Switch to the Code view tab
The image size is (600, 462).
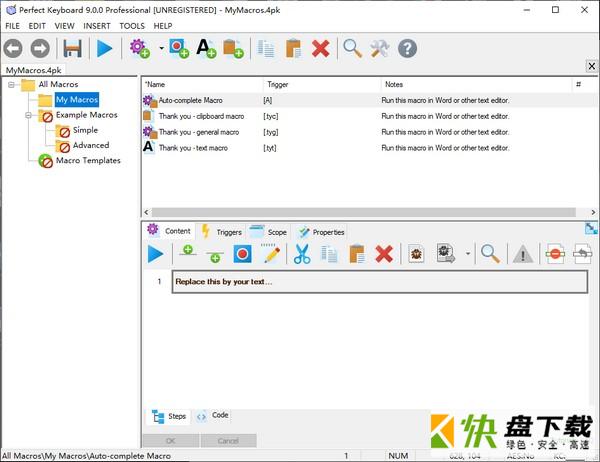point(213,415)
